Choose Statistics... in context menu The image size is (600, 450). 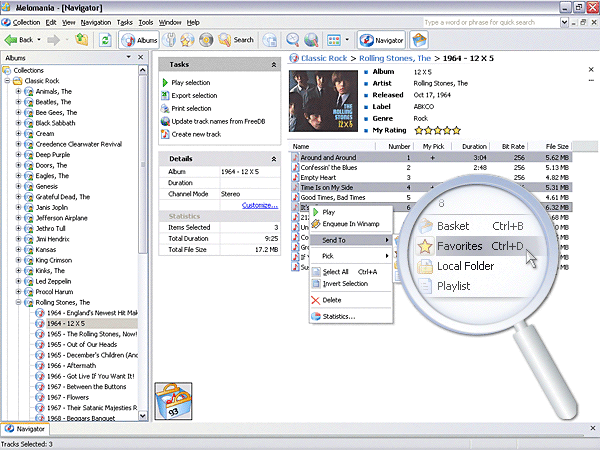[x=351, y=317]
